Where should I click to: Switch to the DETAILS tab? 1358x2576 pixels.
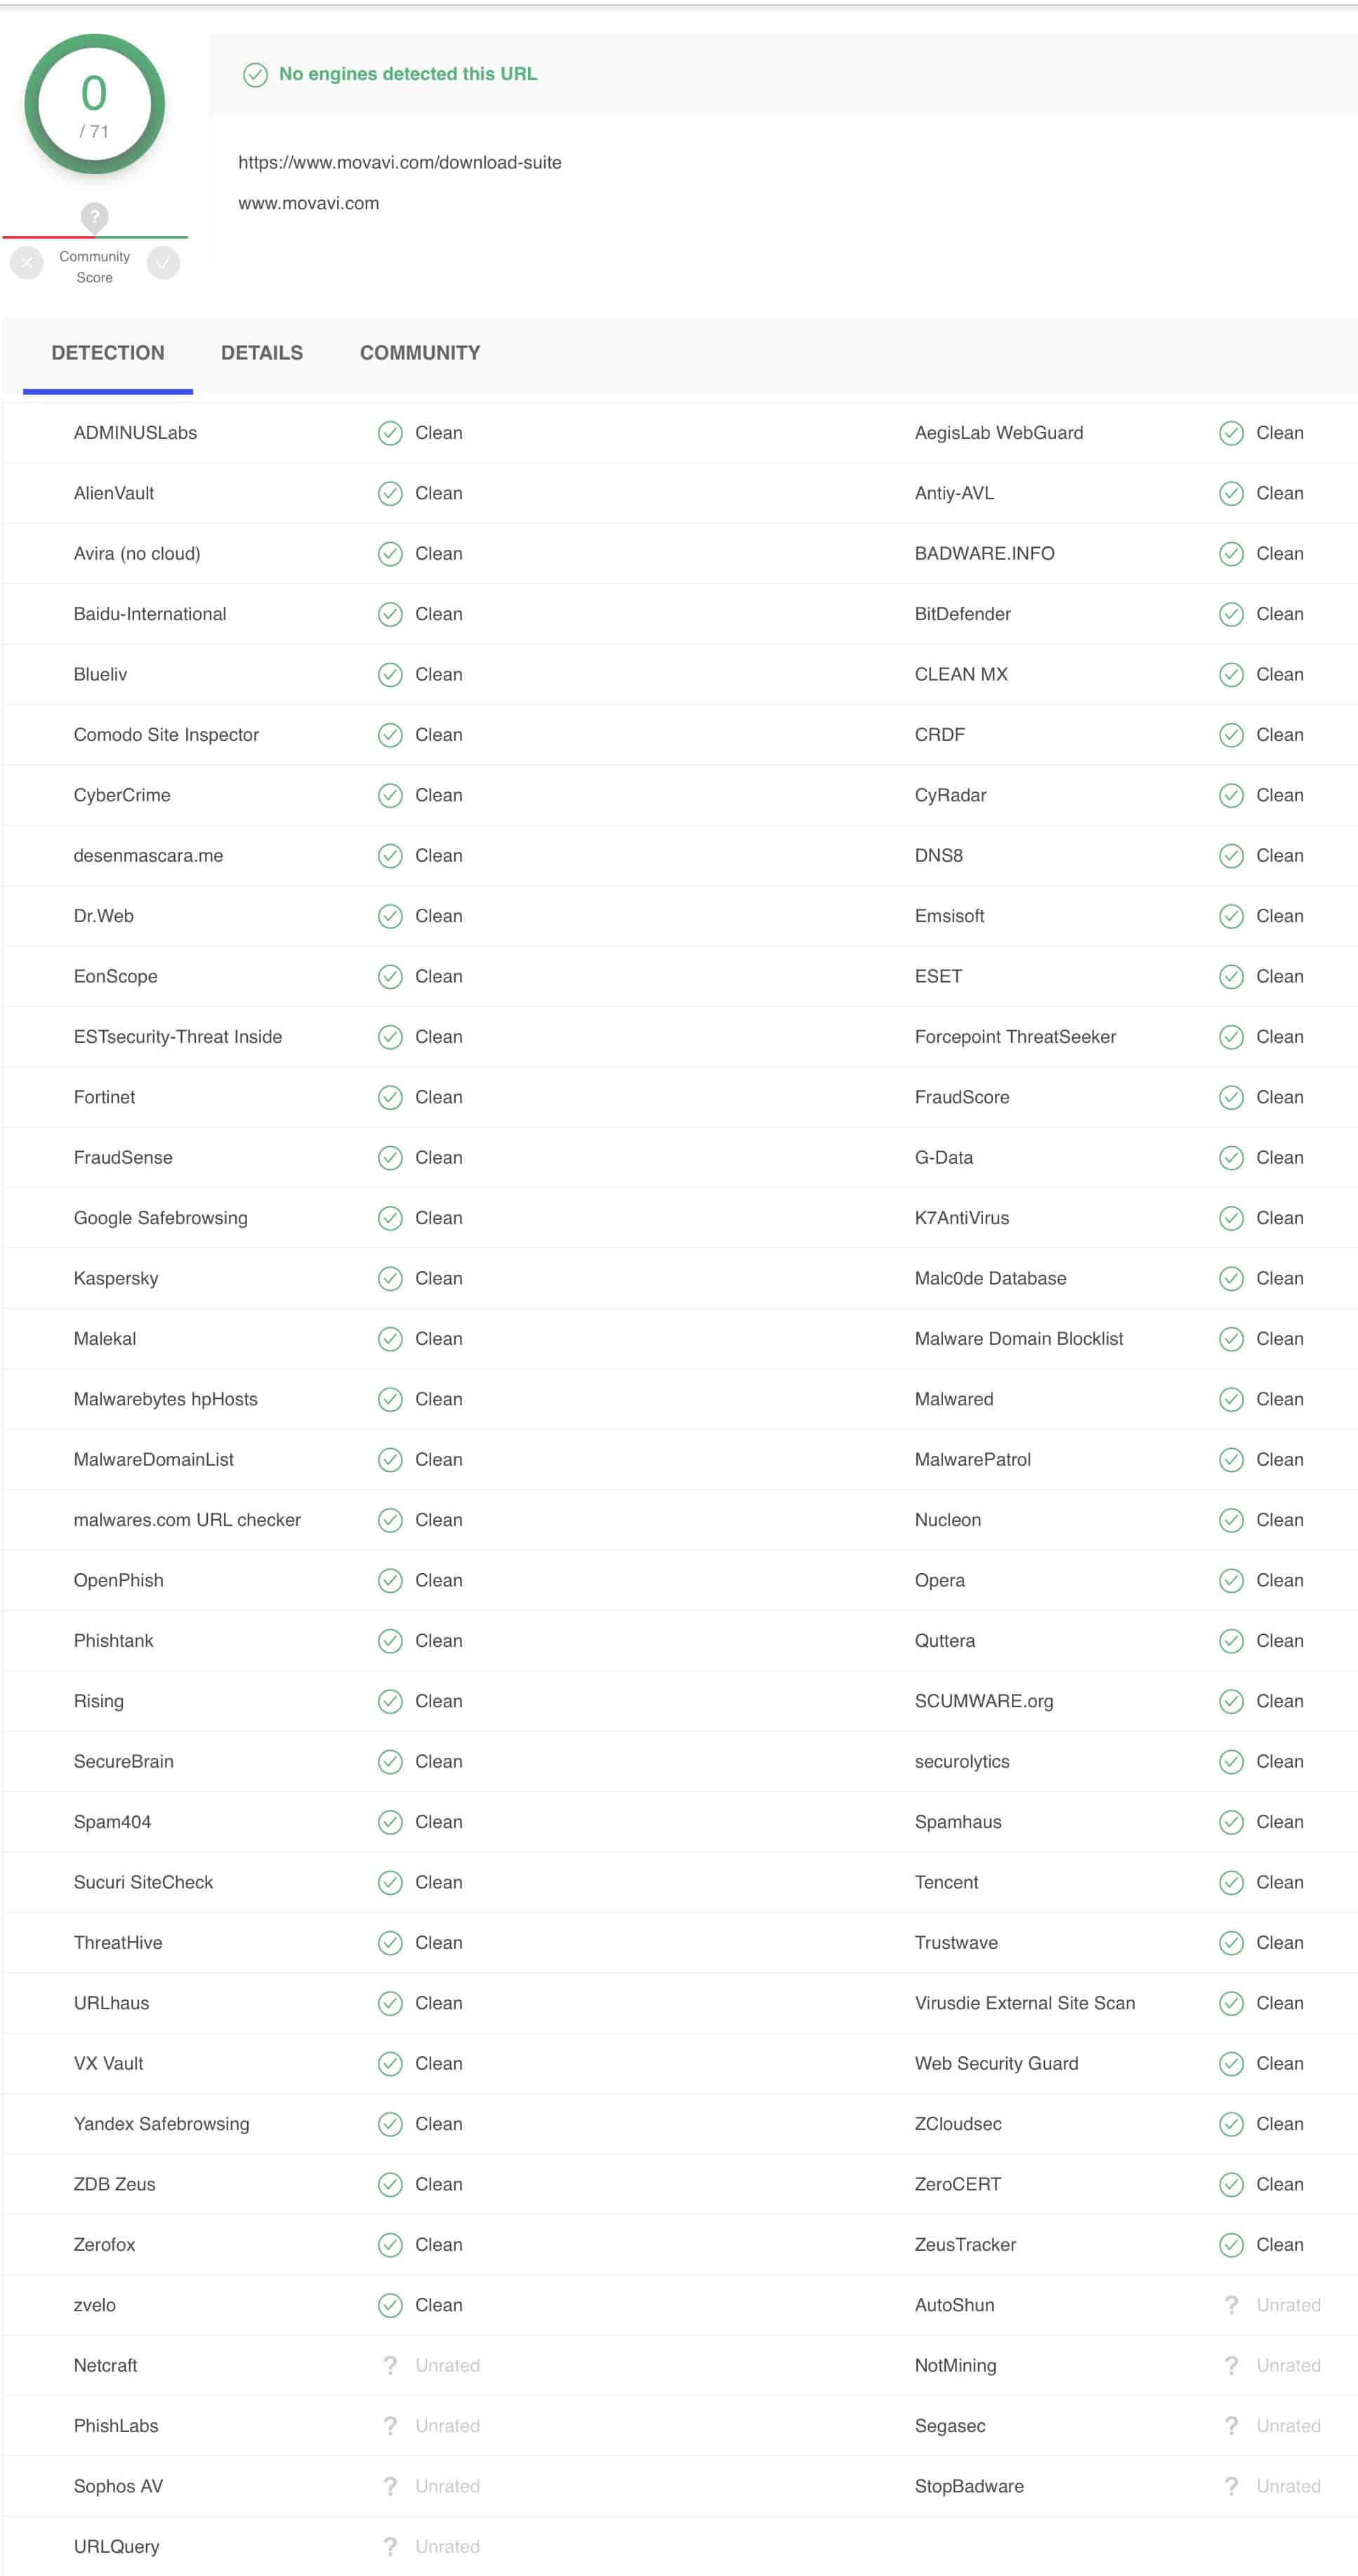pos(262,353)
